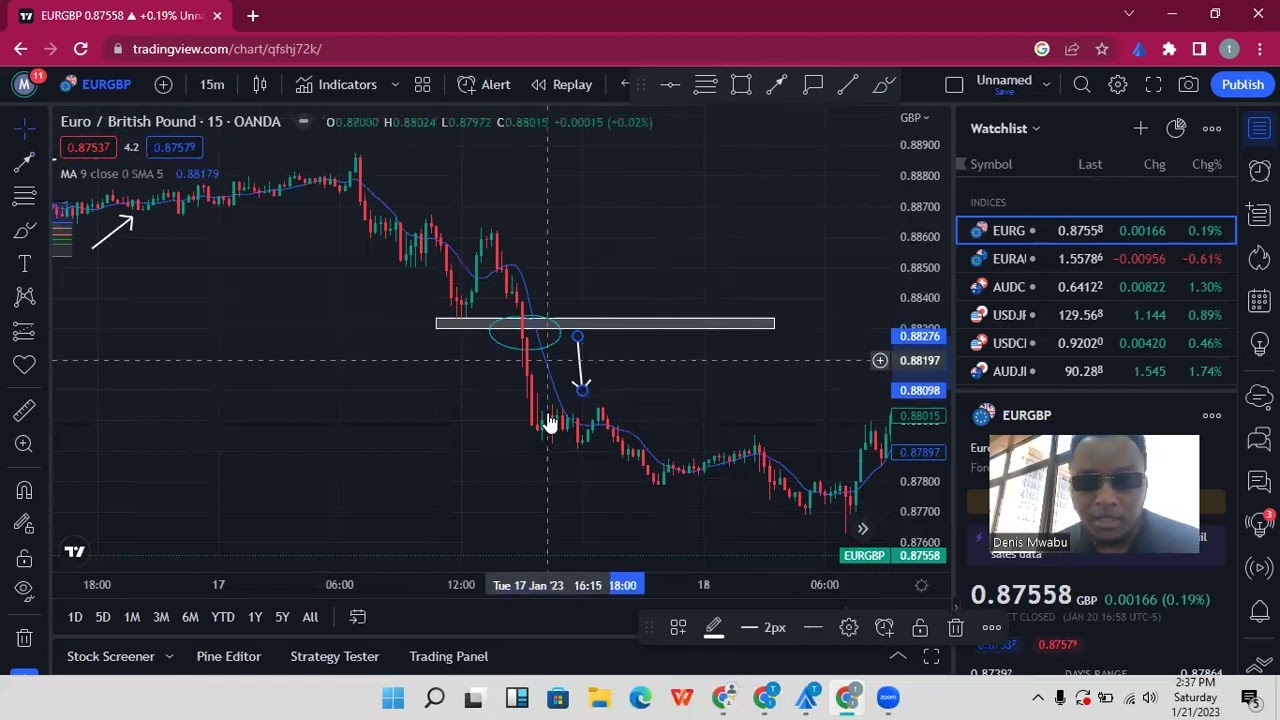Screen dimensions: 1280x720
Task: Toggle stay in drawing mode
Action: (25, 523)
